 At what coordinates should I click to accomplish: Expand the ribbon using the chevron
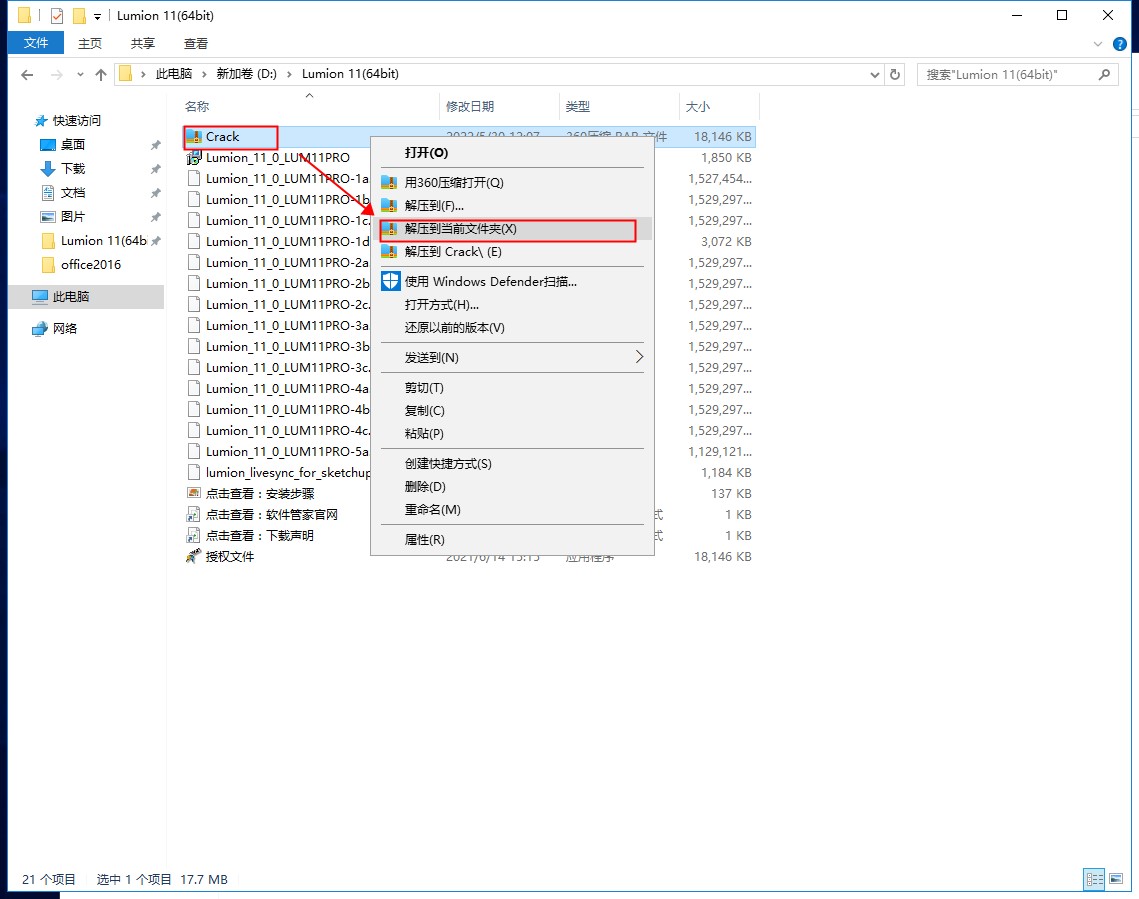1100,43
